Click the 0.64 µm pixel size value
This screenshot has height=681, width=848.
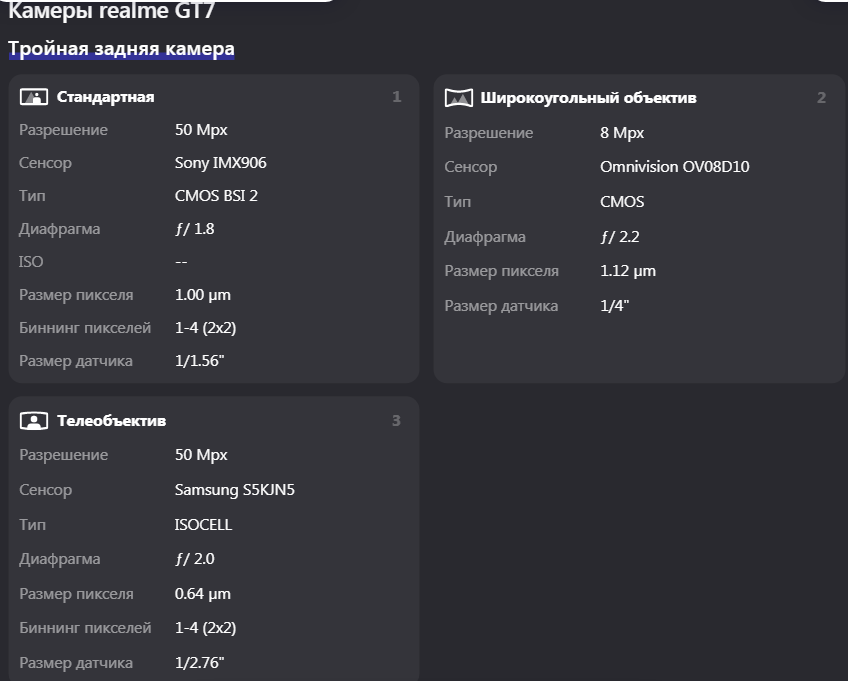[x=202, y=594]
